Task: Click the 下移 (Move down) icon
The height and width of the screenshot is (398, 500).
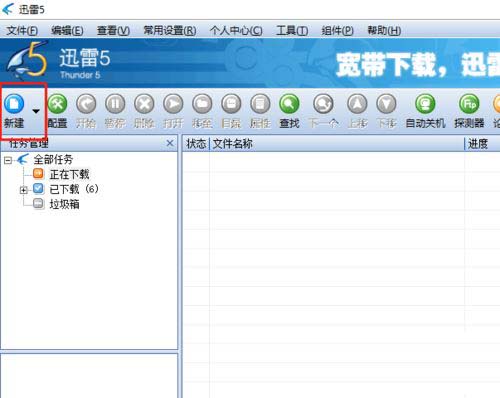Action: coord(386,104)
